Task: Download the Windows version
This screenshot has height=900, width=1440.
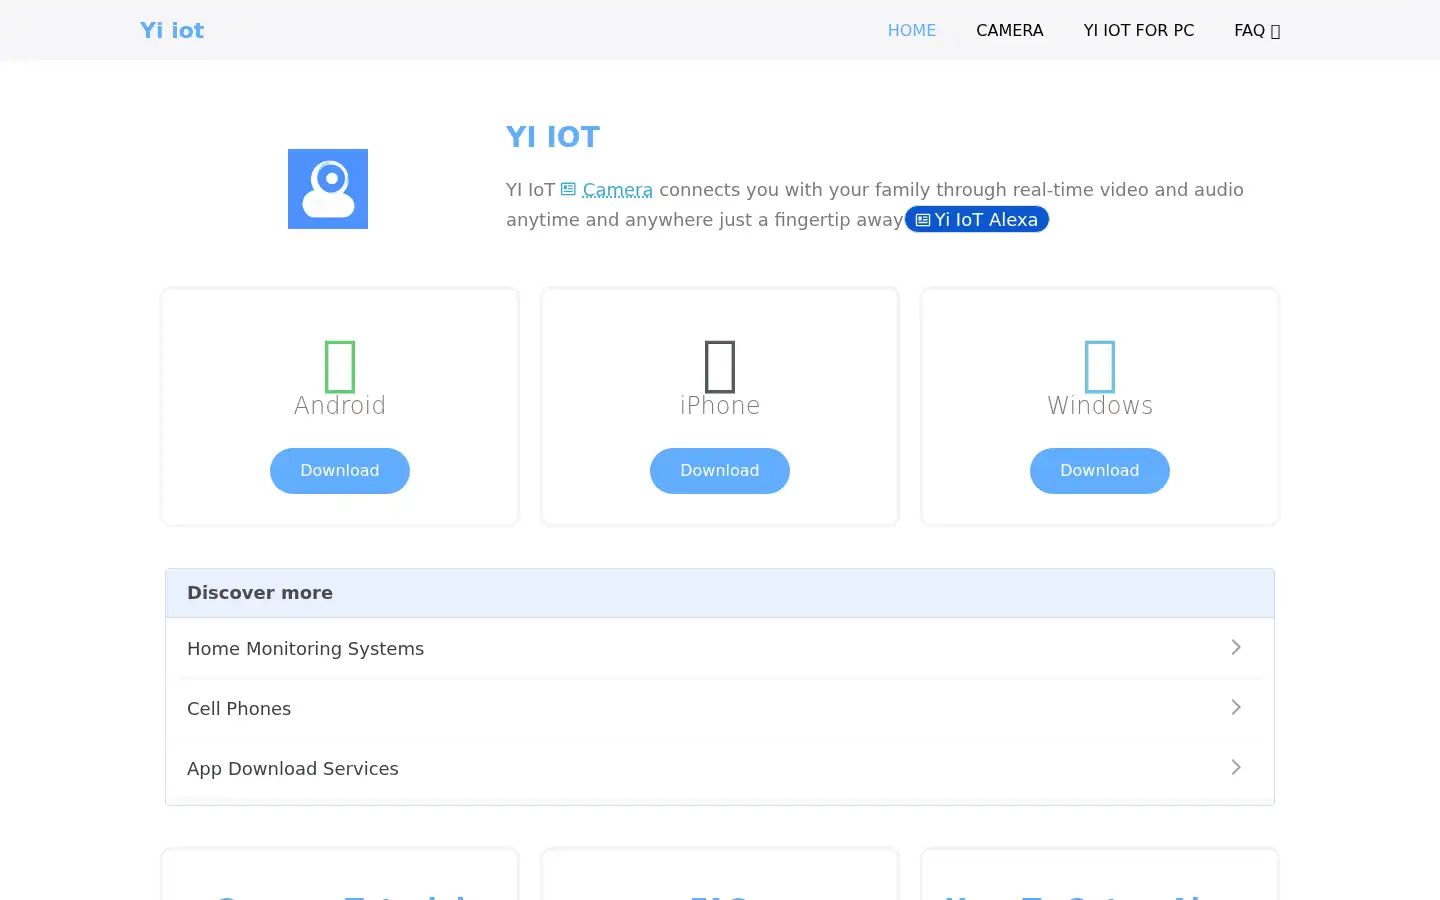Action: click(1100, 471)
